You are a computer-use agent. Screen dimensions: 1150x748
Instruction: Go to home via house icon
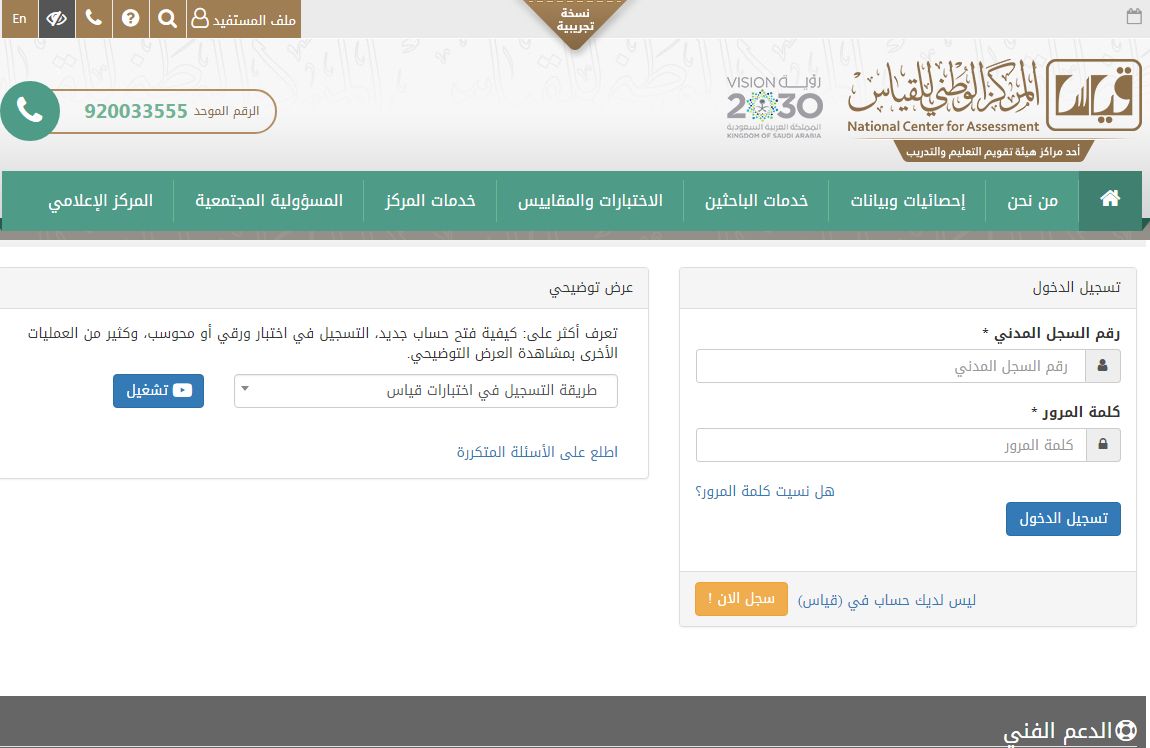tap(1110, 199)
